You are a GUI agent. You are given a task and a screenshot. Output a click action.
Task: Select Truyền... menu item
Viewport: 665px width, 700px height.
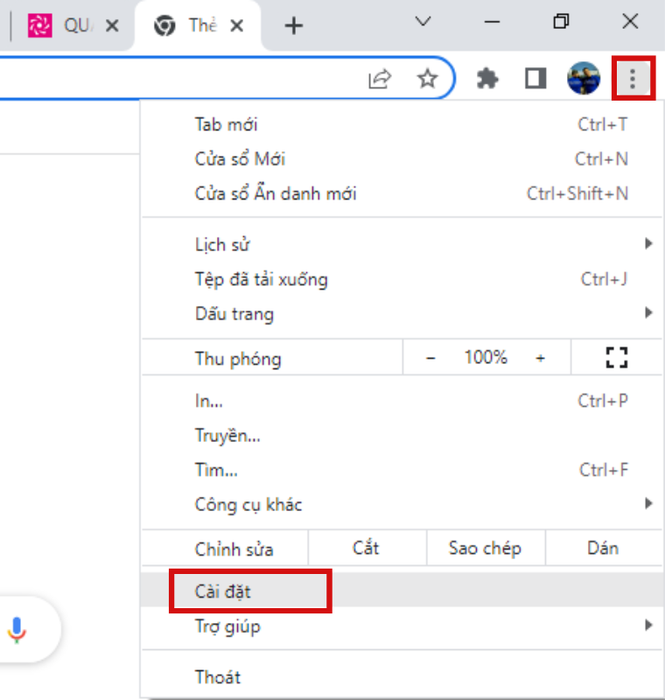coord(402,435)
